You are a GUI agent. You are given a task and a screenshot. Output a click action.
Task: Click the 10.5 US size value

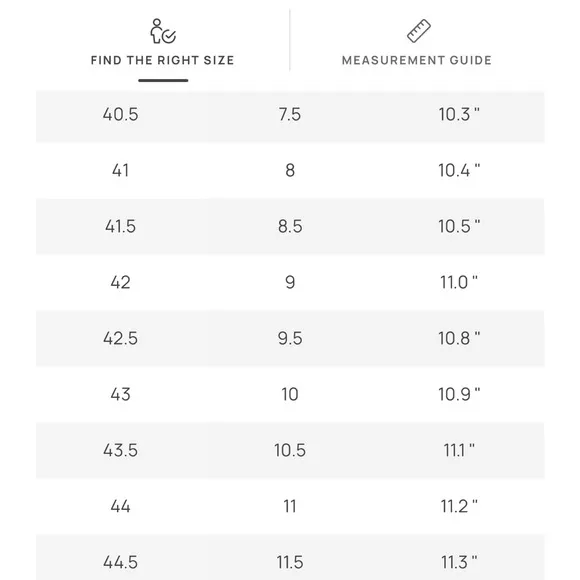coord(290,451)
